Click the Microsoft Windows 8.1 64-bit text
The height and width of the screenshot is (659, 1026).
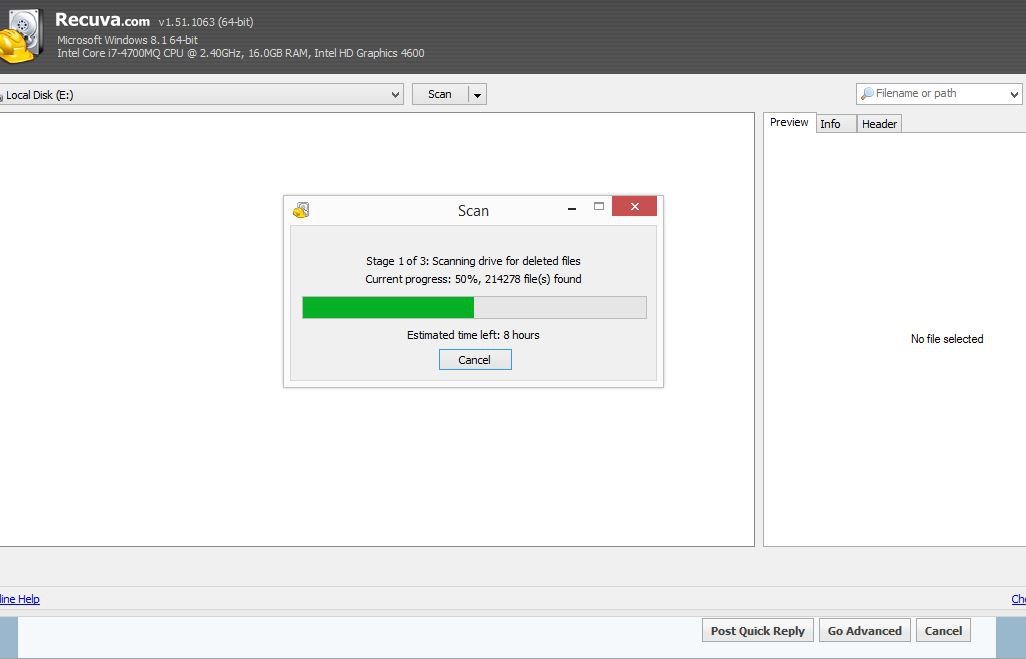tap(128, 40)
